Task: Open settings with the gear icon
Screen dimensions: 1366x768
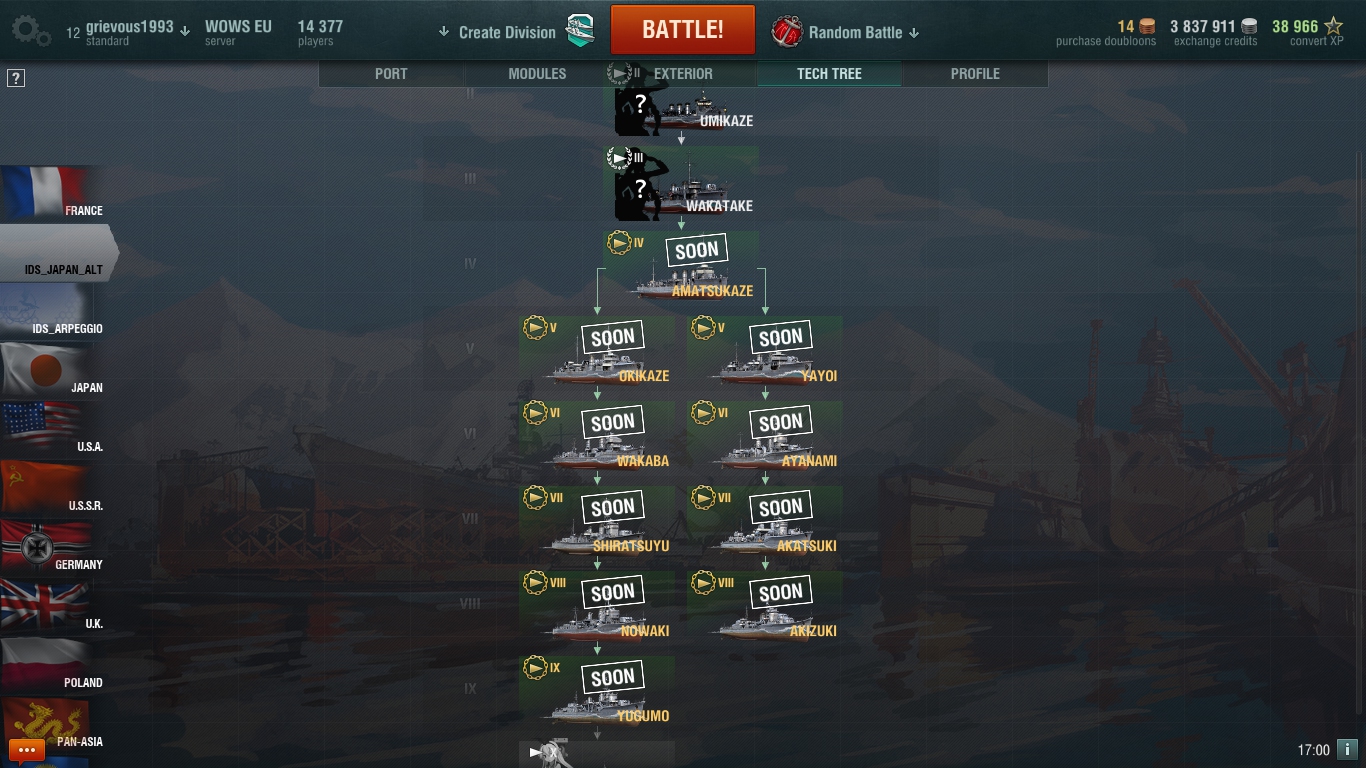Action: (x=30, y=30)
